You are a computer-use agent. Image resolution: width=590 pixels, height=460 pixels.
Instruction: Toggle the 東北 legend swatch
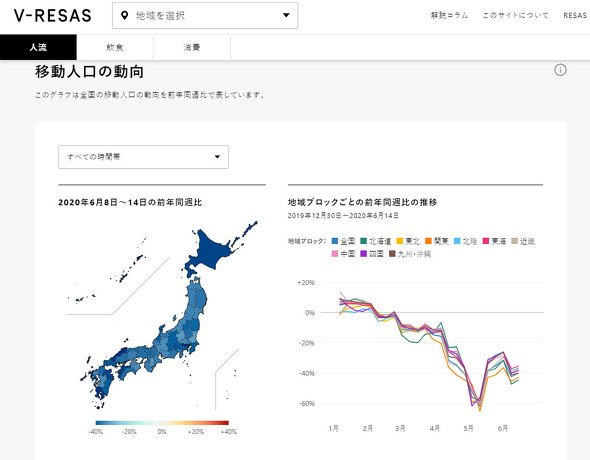point(400,241)
